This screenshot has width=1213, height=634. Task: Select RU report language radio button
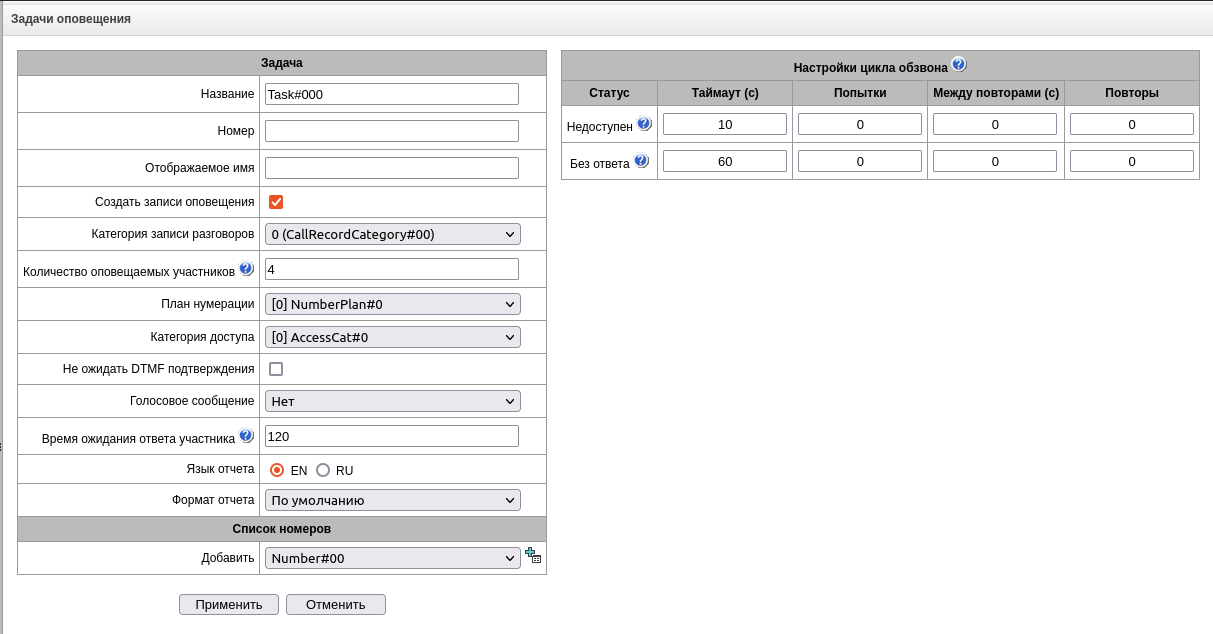point(323,470)
